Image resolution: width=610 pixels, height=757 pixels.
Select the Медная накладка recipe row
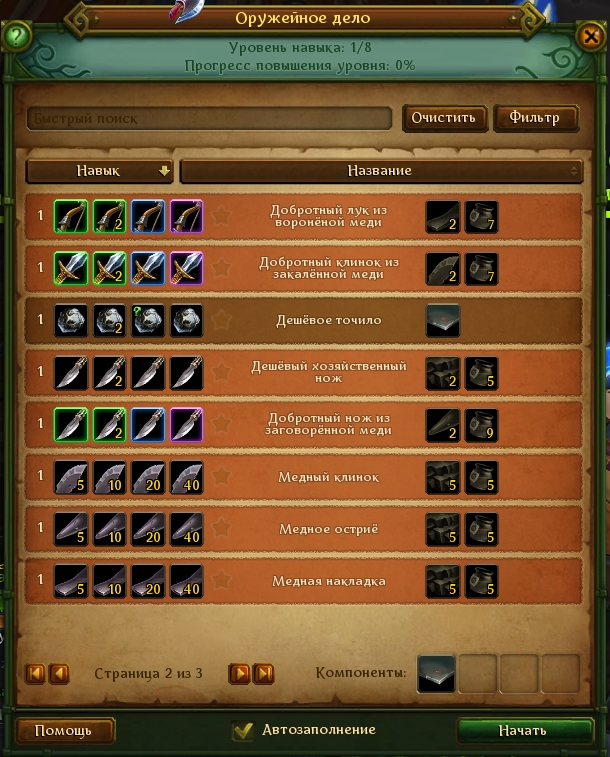[x=304, y=581]
